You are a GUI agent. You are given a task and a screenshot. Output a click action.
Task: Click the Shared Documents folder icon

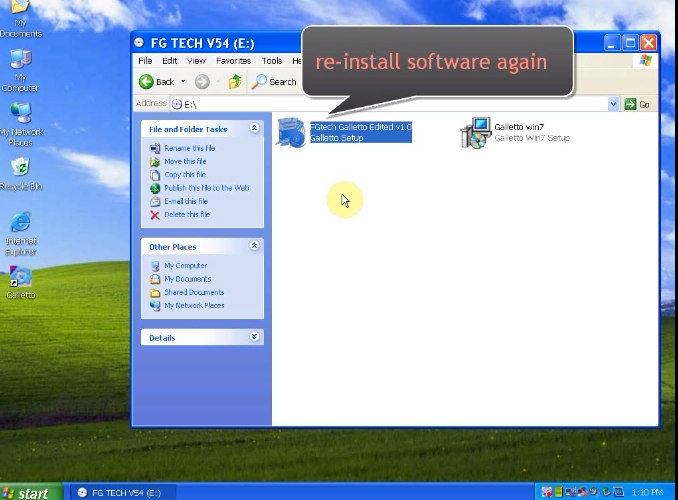click(155, 293)
